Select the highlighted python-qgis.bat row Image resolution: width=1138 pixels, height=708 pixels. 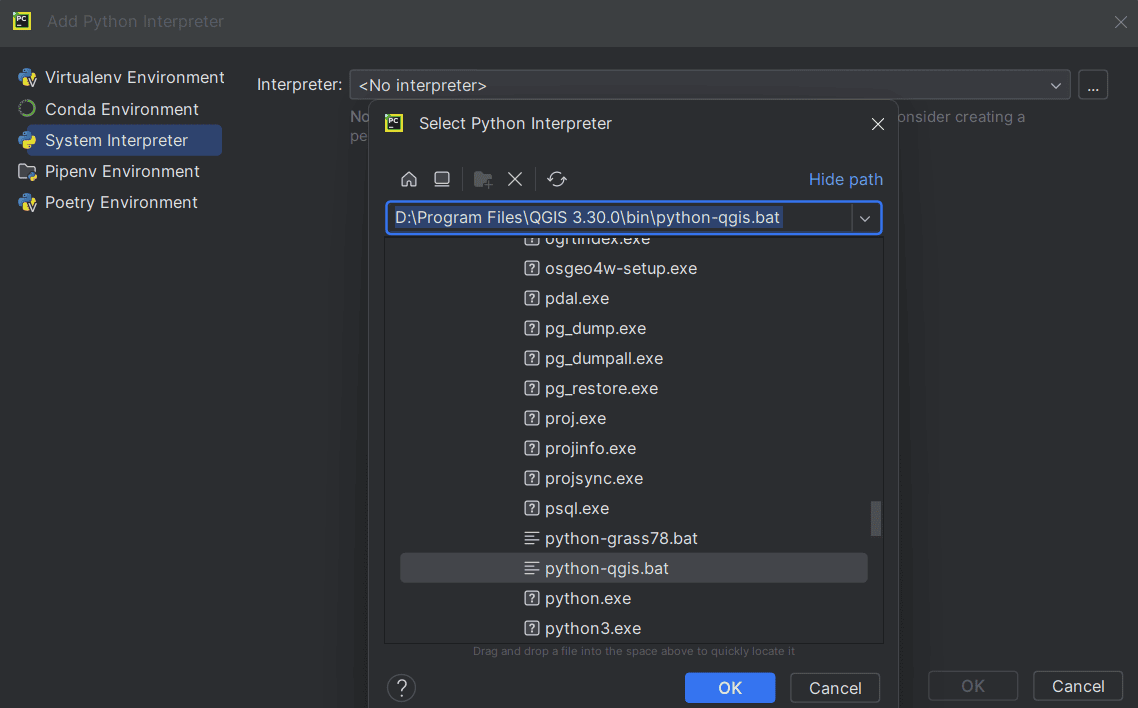(634, 568)
